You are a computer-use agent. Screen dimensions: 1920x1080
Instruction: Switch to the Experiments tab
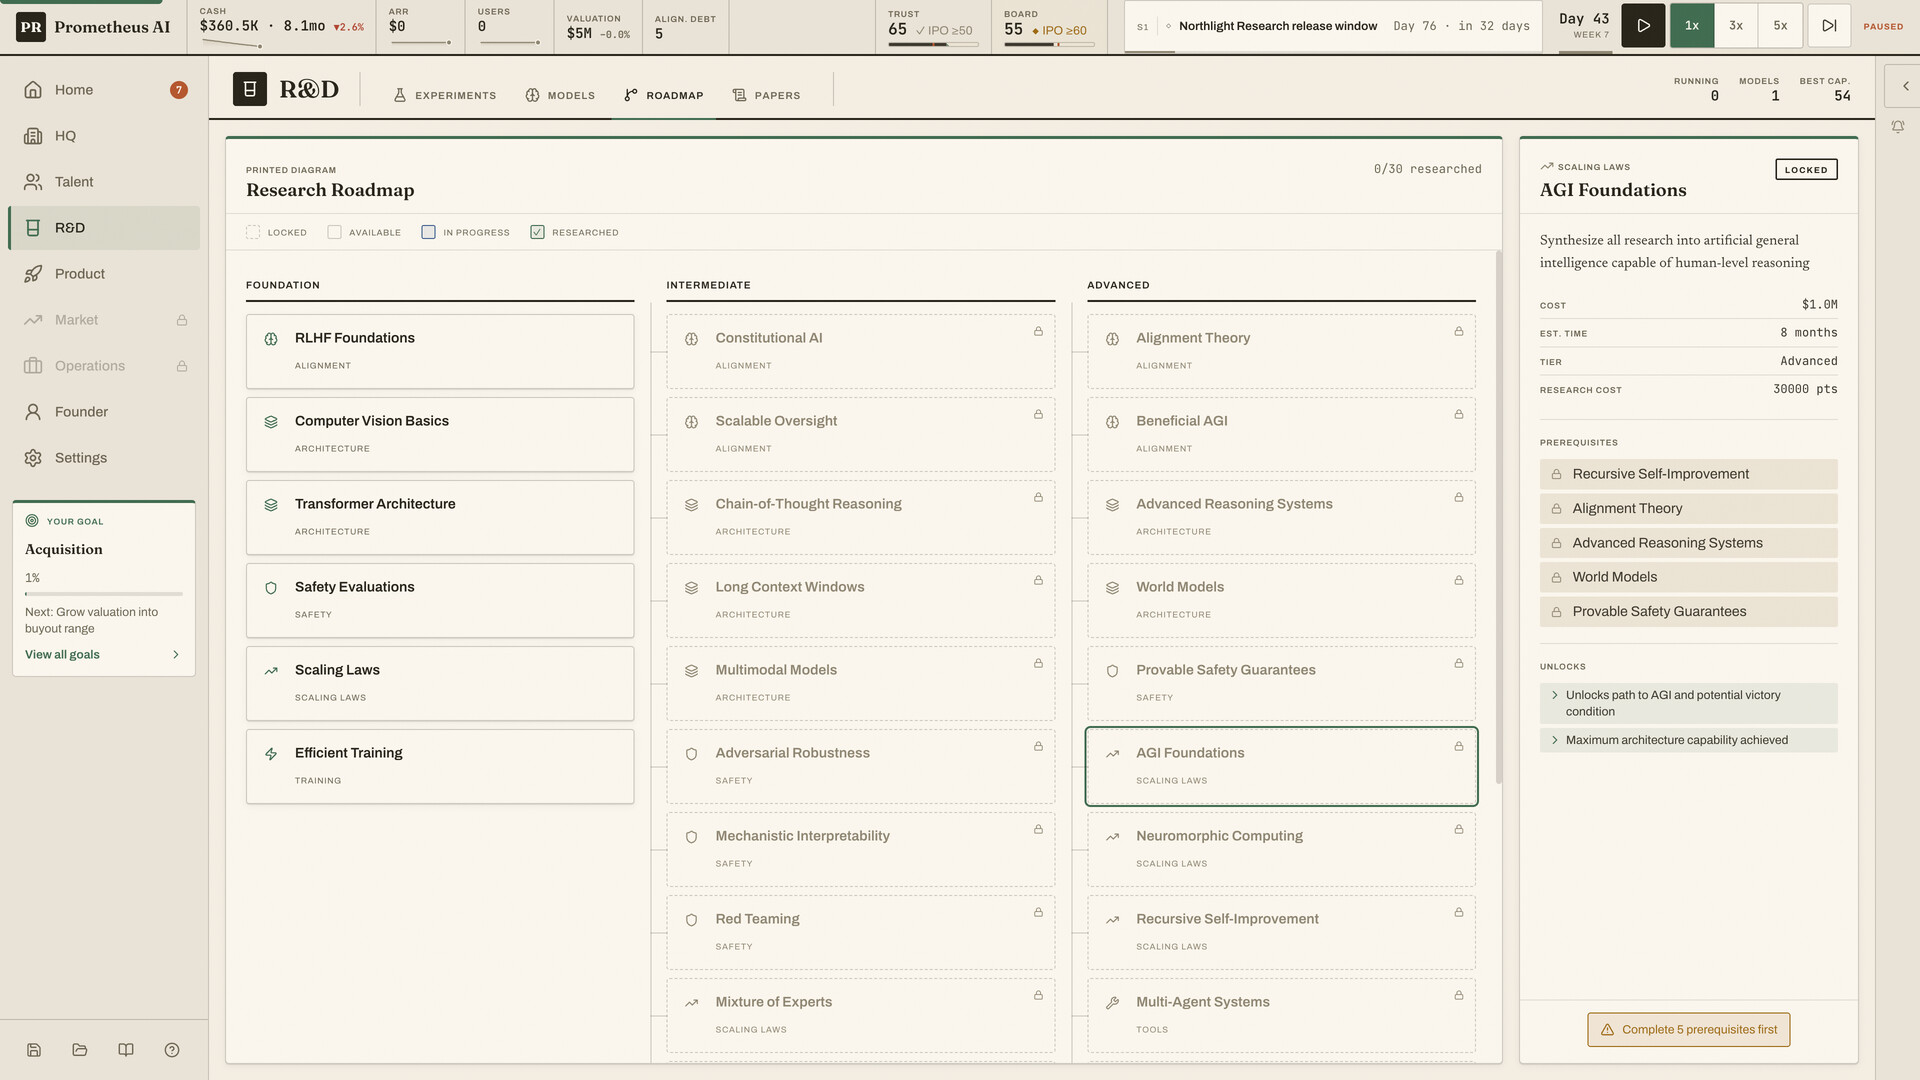coord(445,95)
